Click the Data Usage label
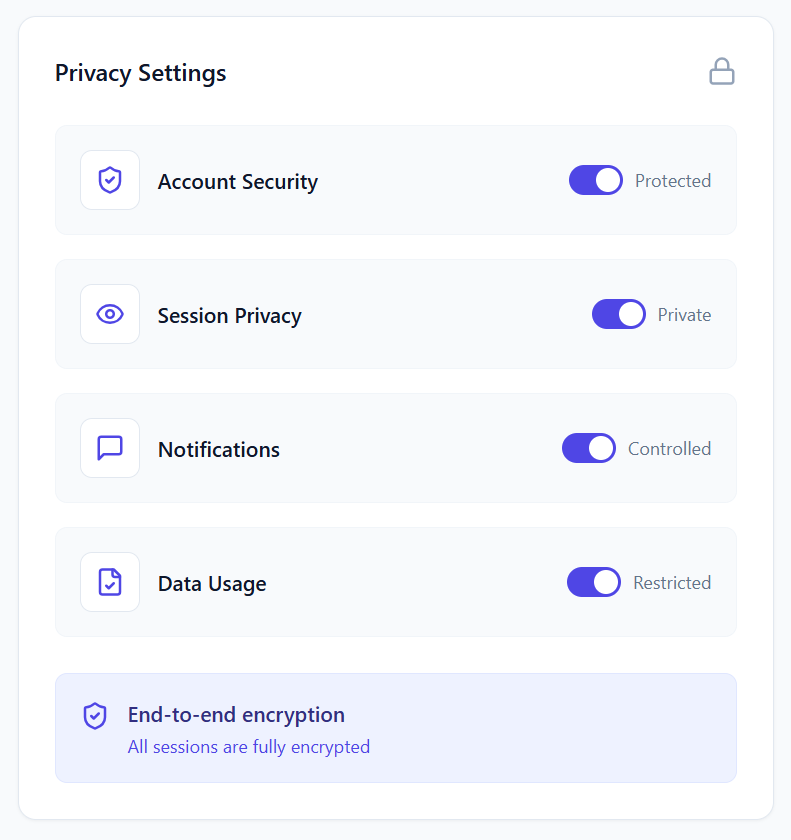This screenshot has height=840, width=791. point(212,584)
